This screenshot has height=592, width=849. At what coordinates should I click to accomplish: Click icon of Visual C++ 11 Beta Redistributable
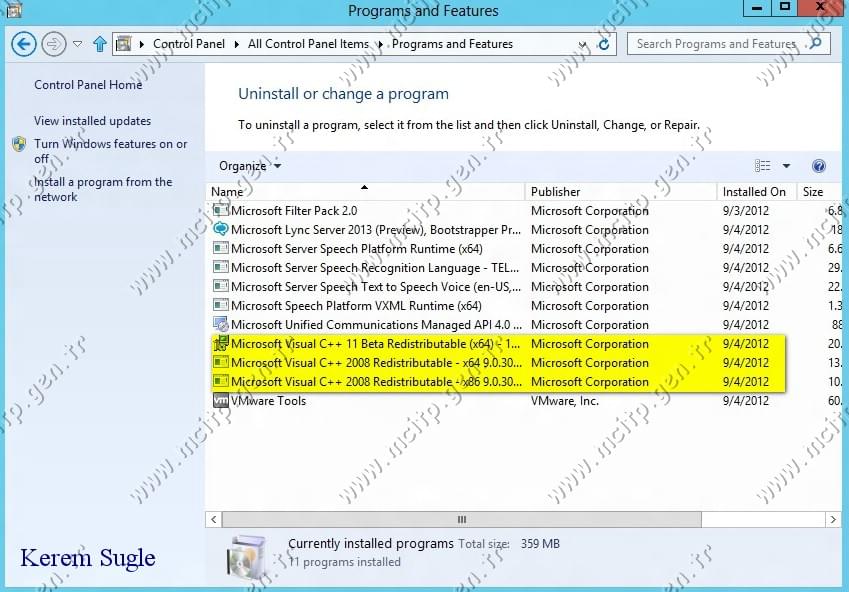220,343
